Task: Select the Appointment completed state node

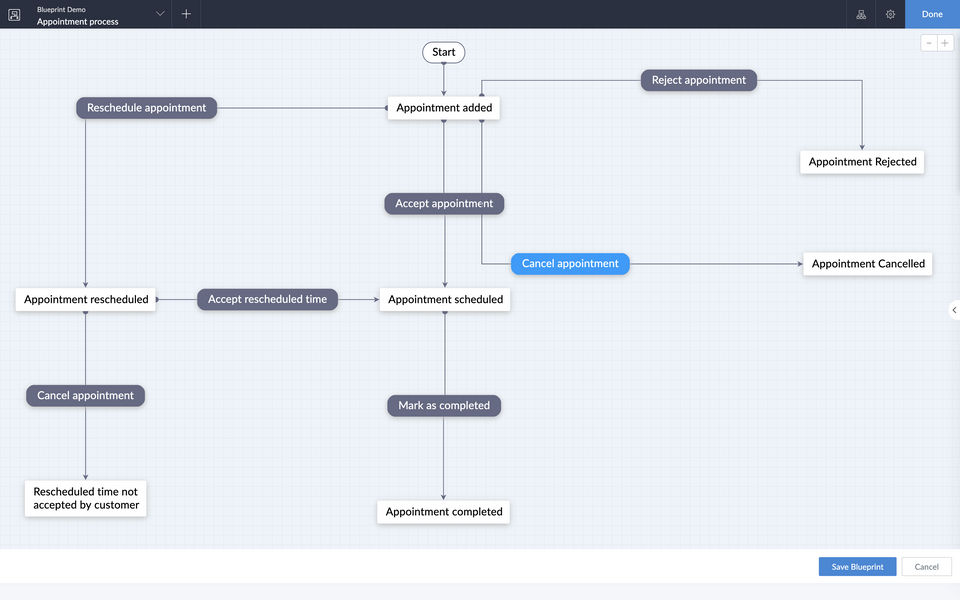Action: point(444,512)
